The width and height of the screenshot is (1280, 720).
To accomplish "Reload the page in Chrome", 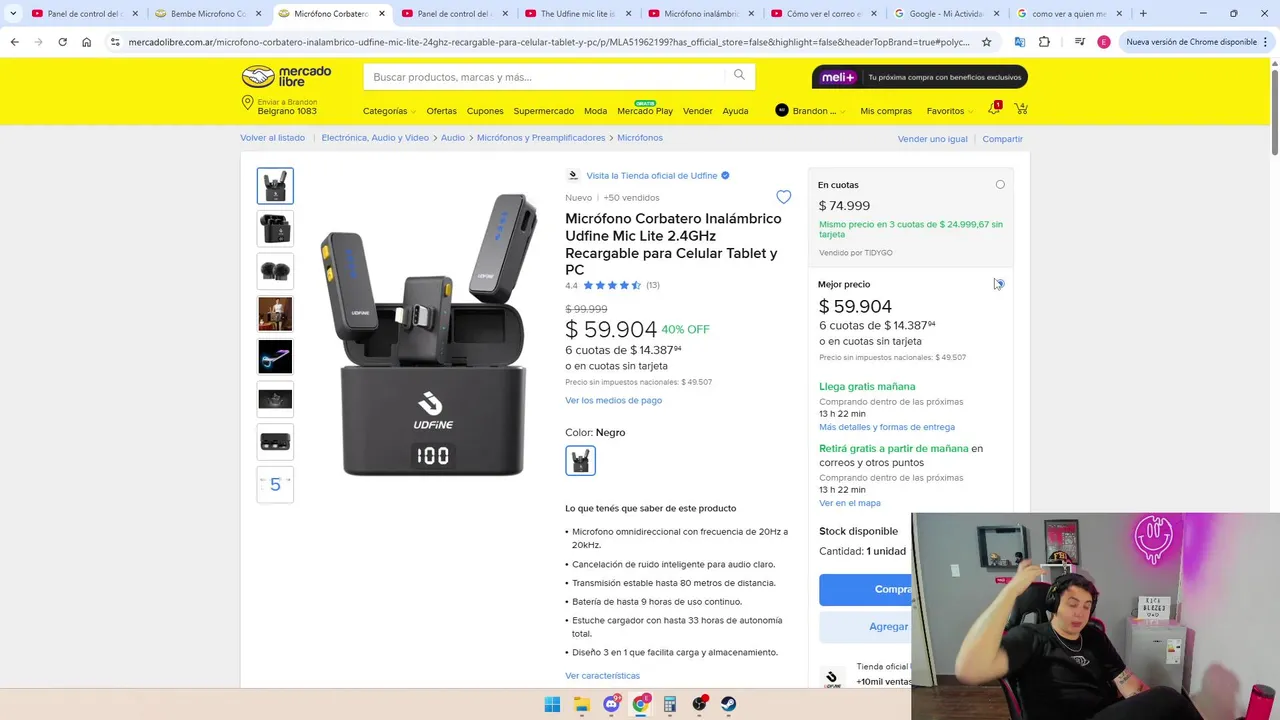I will point(62,42).
